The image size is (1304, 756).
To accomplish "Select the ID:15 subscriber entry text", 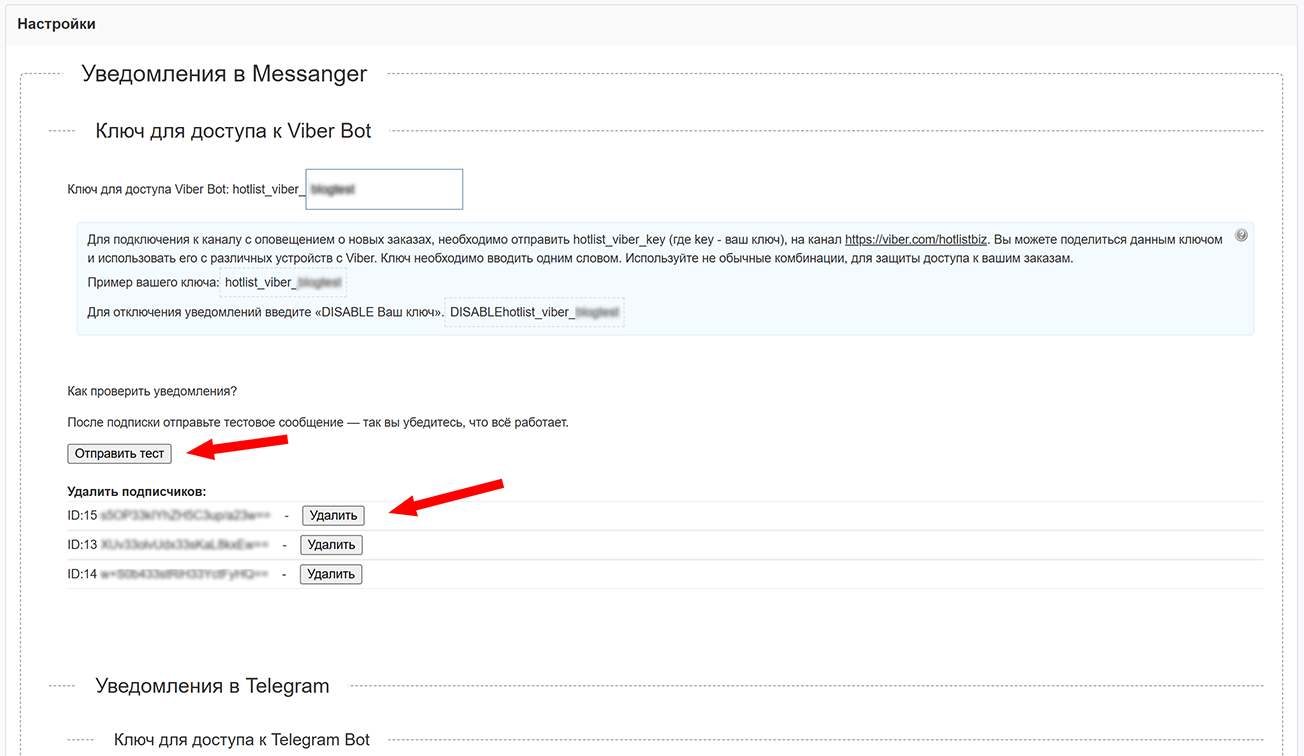I will coord(168,516).
